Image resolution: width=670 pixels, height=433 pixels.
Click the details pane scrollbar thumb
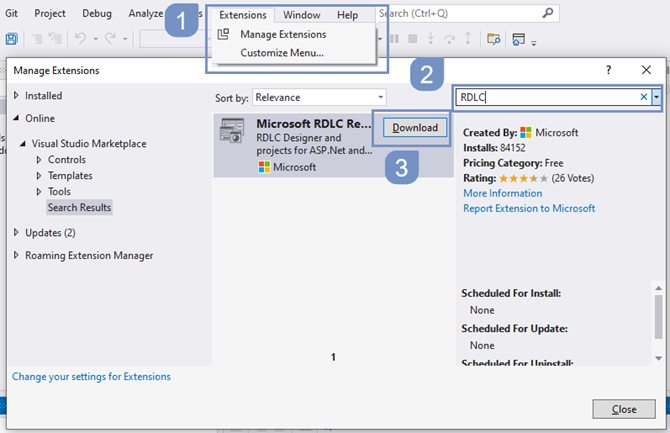click(658, 317)
